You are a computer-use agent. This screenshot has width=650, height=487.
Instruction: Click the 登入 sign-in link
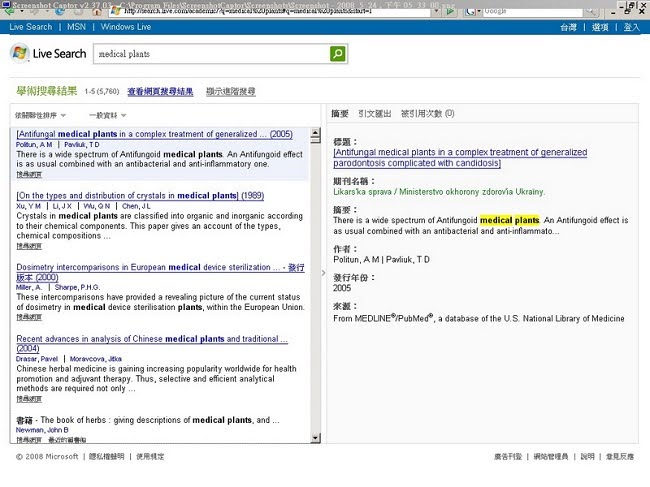(631, 27)
